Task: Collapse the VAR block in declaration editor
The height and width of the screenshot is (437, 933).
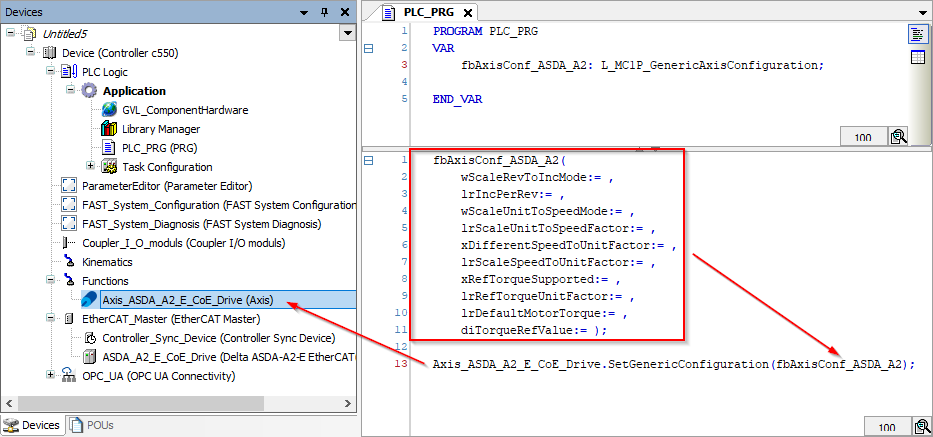Action: click(368, 48)
